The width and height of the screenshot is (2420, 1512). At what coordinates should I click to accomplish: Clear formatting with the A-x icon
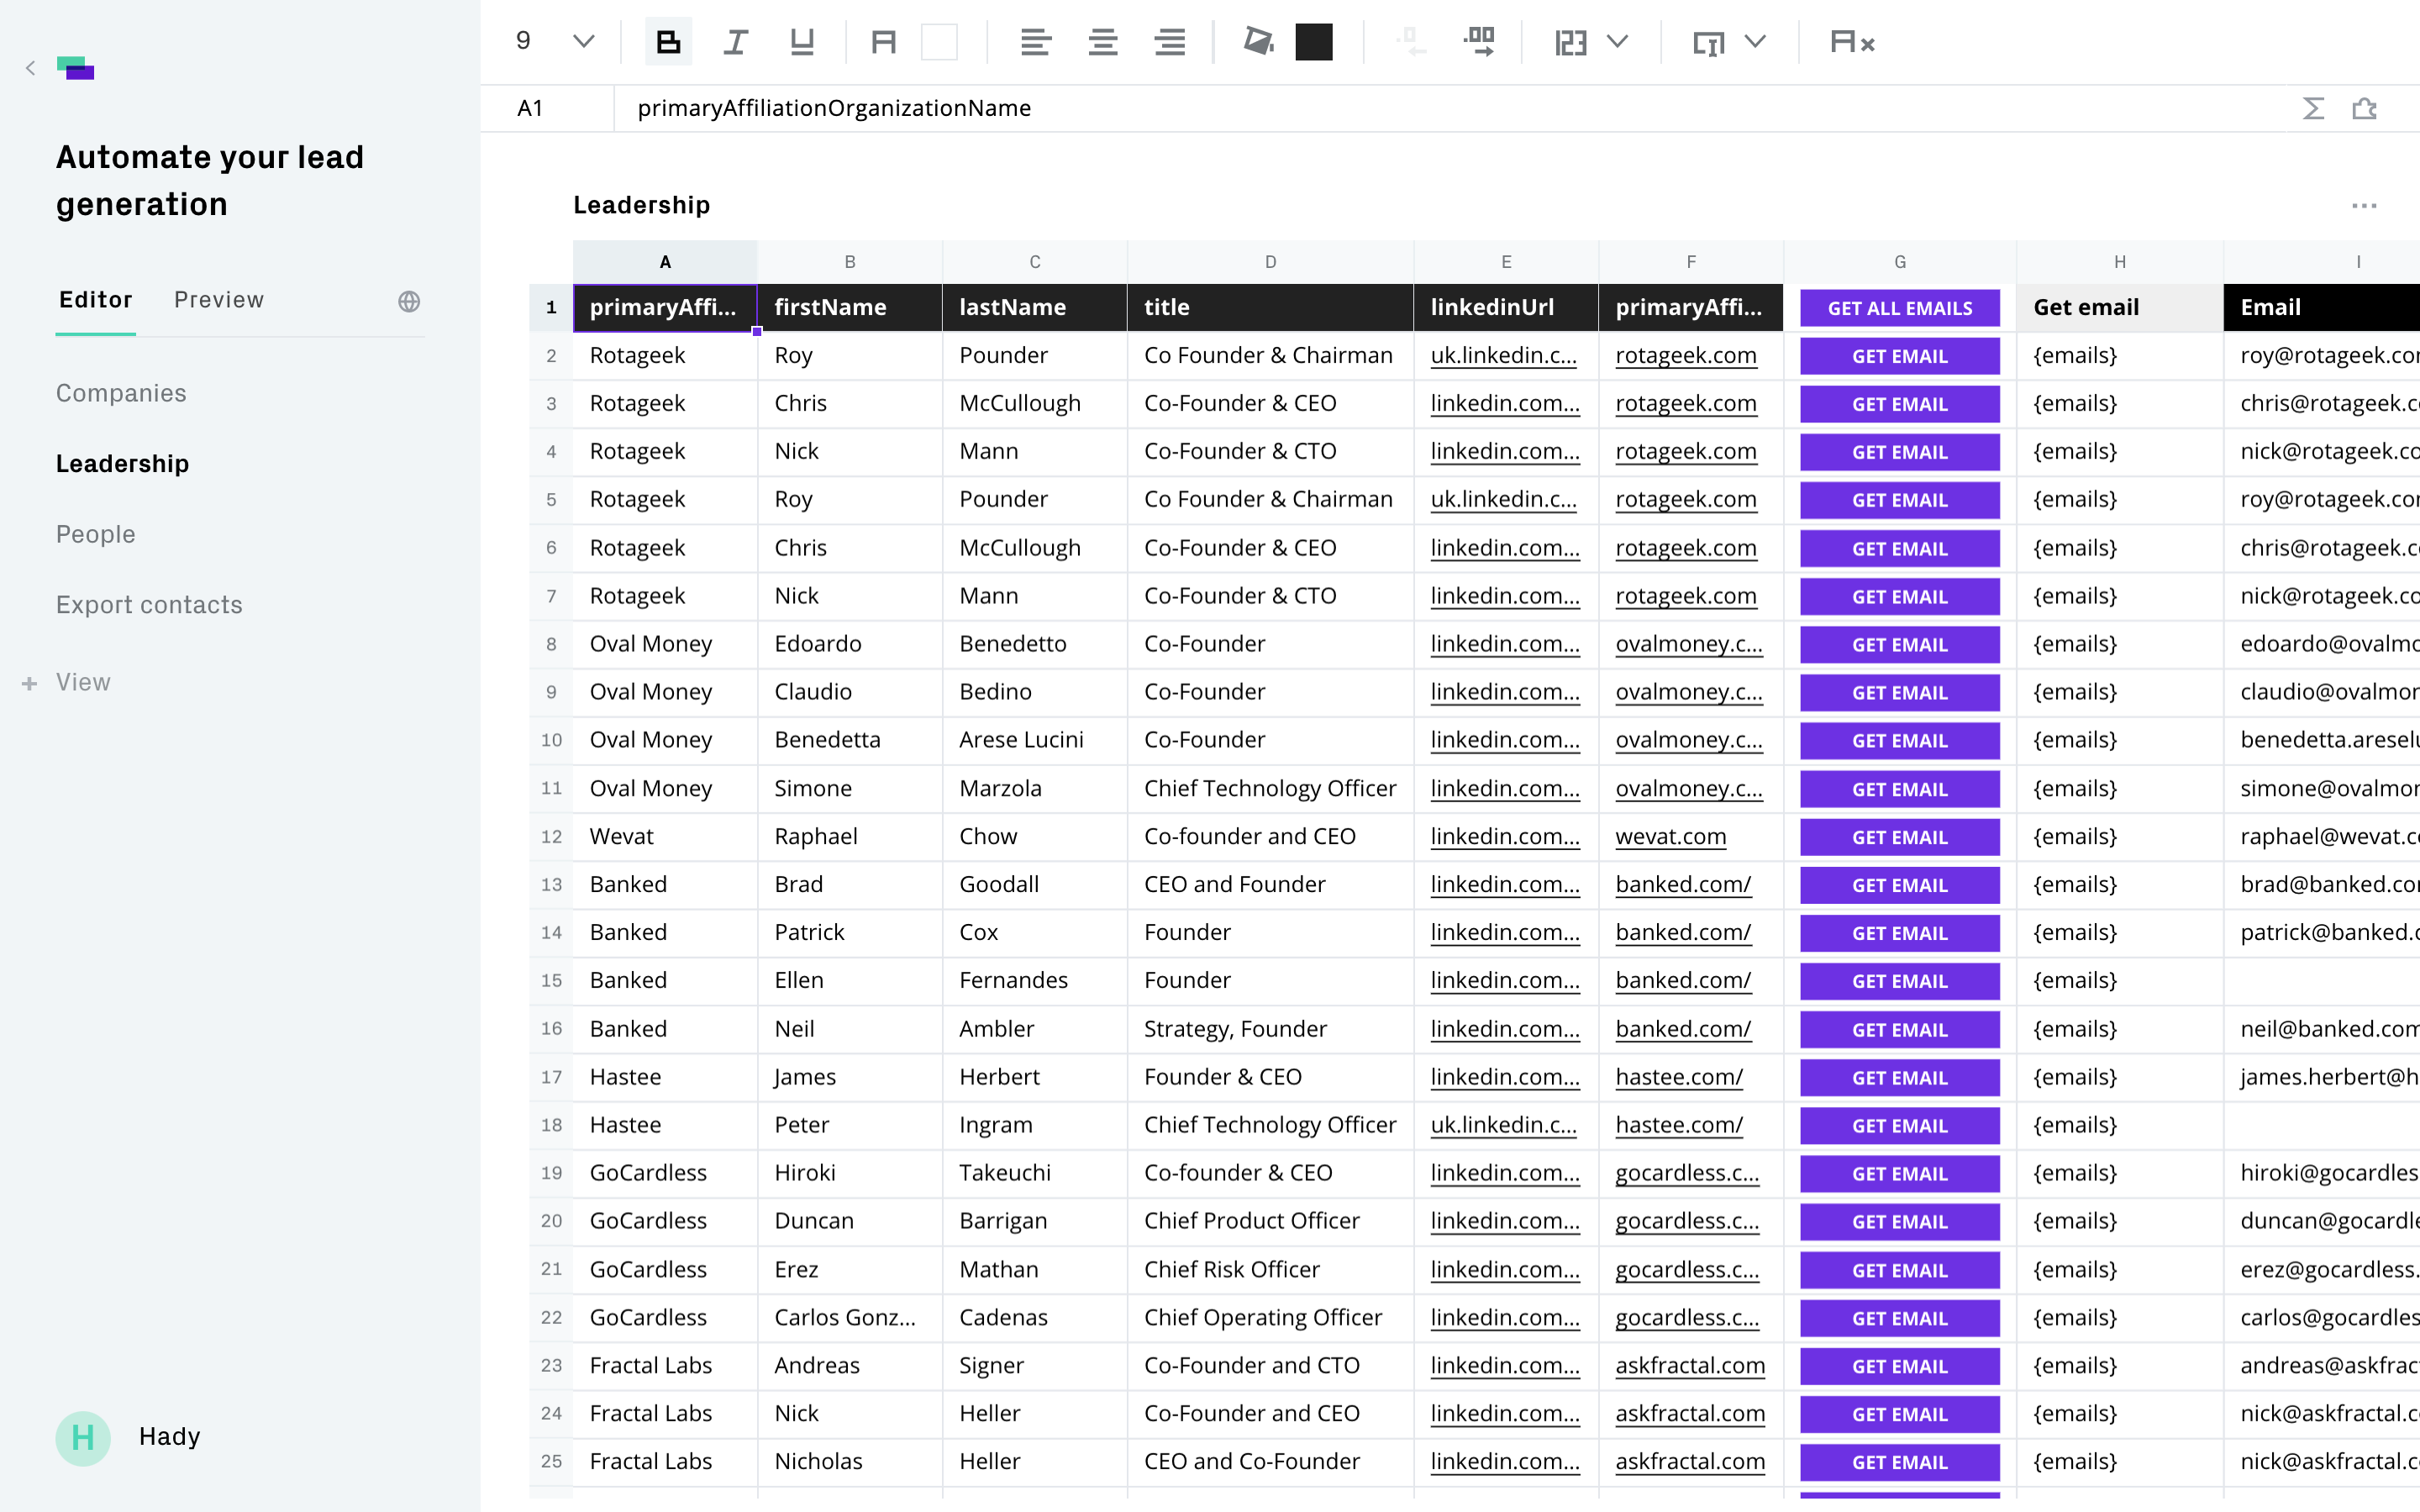(1851, 42)
